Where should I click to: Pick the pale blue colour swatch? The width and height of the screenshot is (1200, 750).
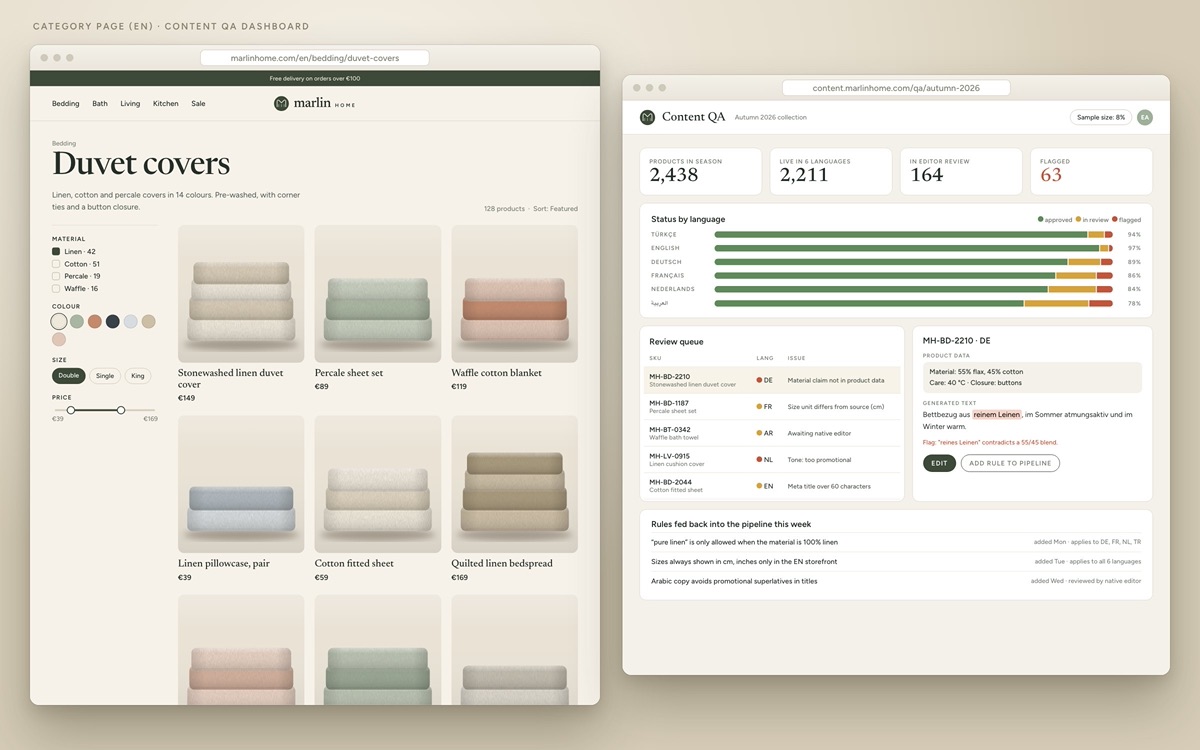[131, 321]
